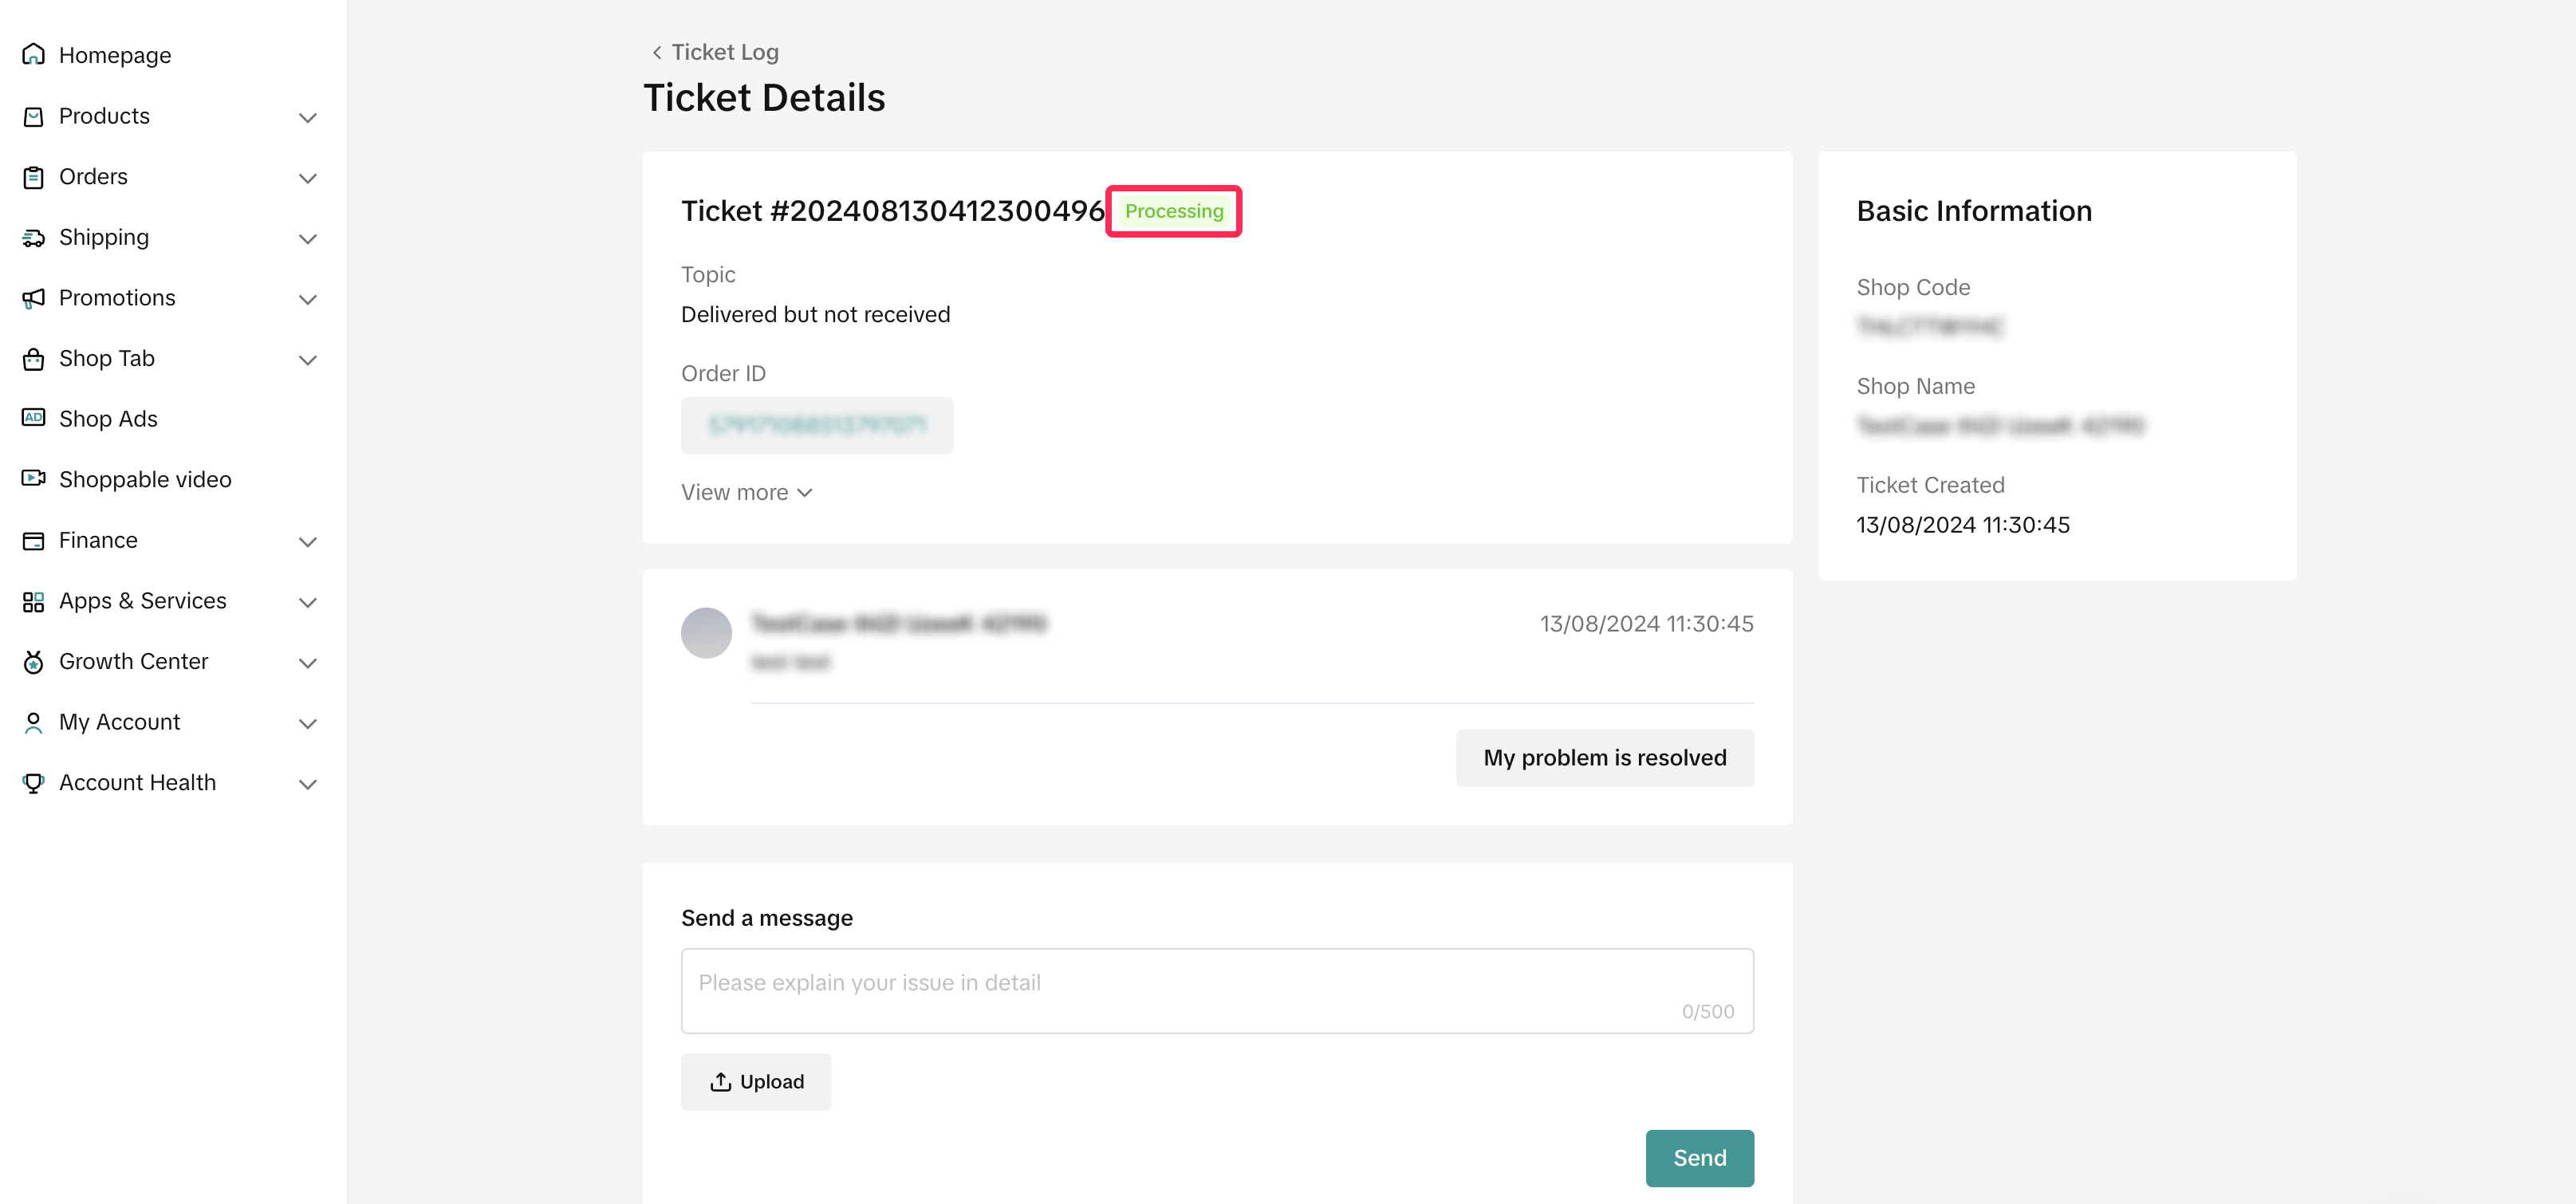Click the Homepage house icon
The image size is (2576, 1204).
coord(33,54)
